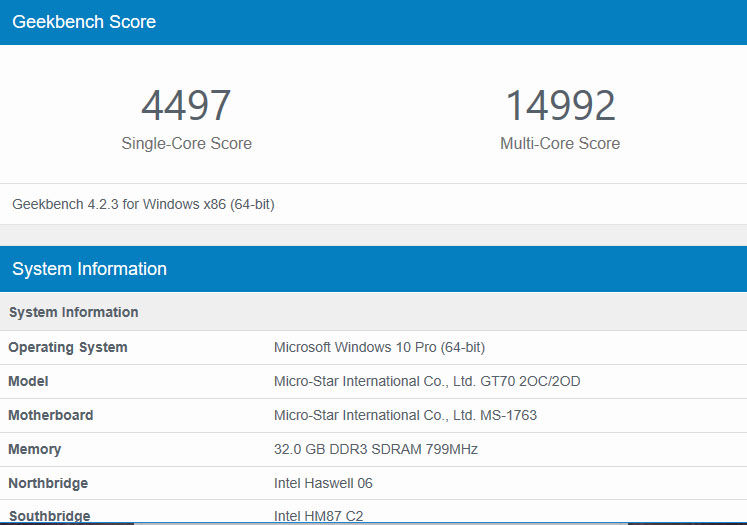The height and width of the screenshot is (525, 747).
Task: Click the Southbridge row label
Action: tap(50, 516)
